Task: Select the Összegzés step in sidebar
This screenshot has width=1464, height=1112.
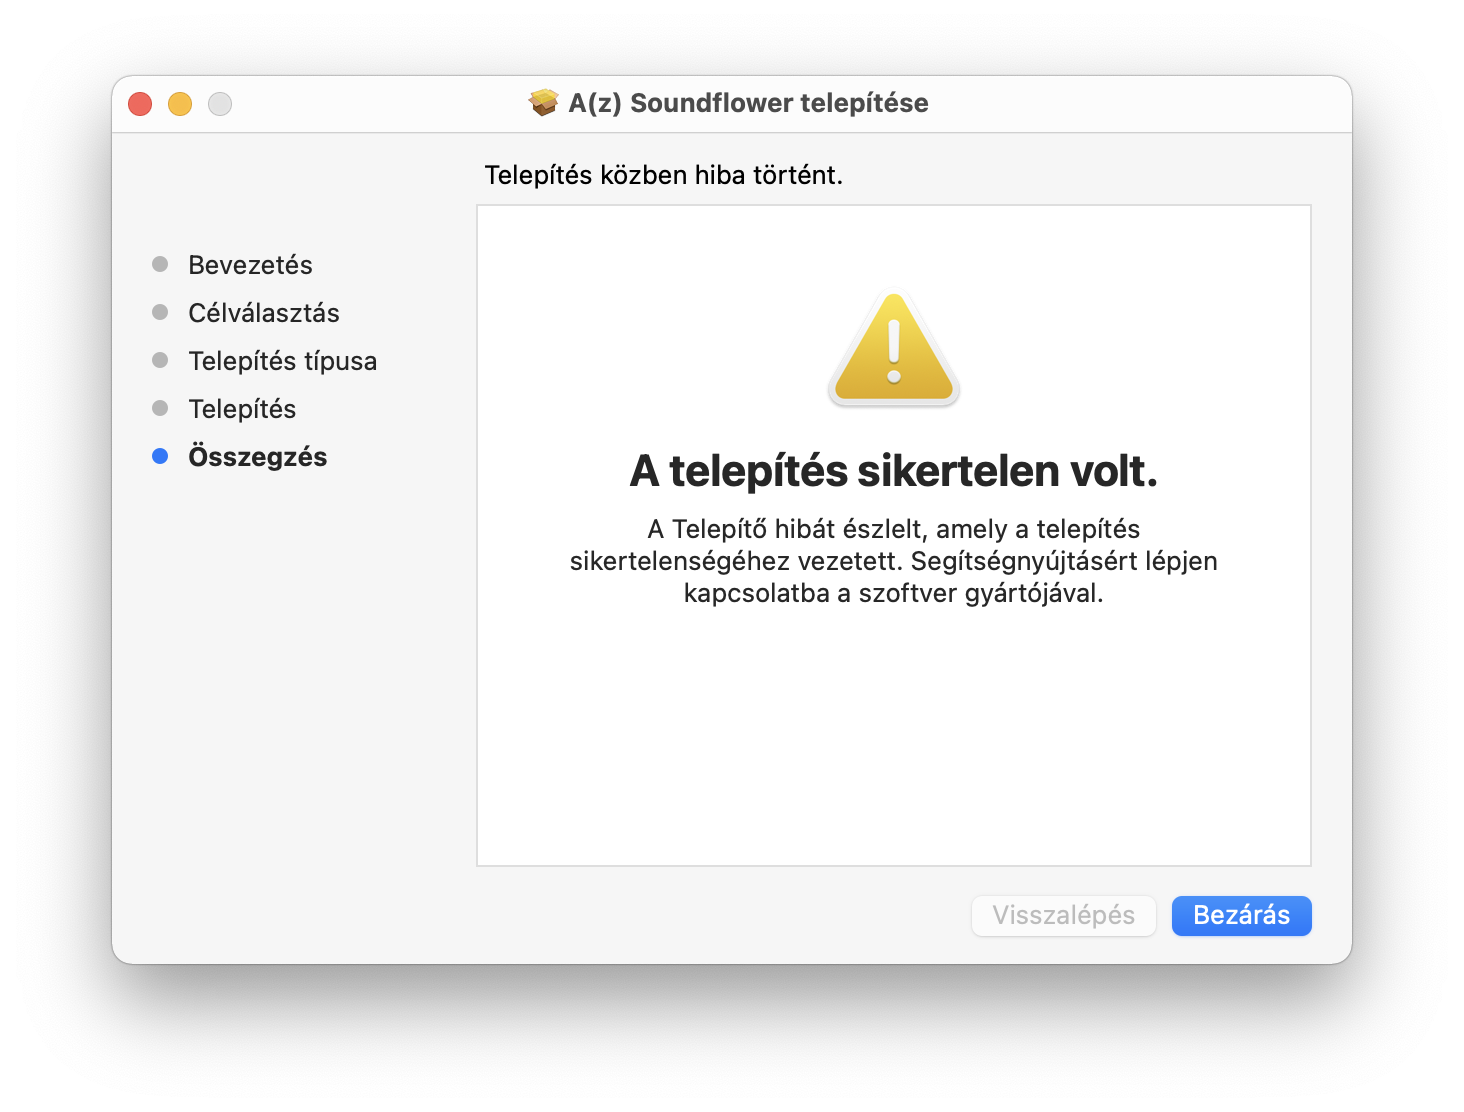Action: coord(258,457)
